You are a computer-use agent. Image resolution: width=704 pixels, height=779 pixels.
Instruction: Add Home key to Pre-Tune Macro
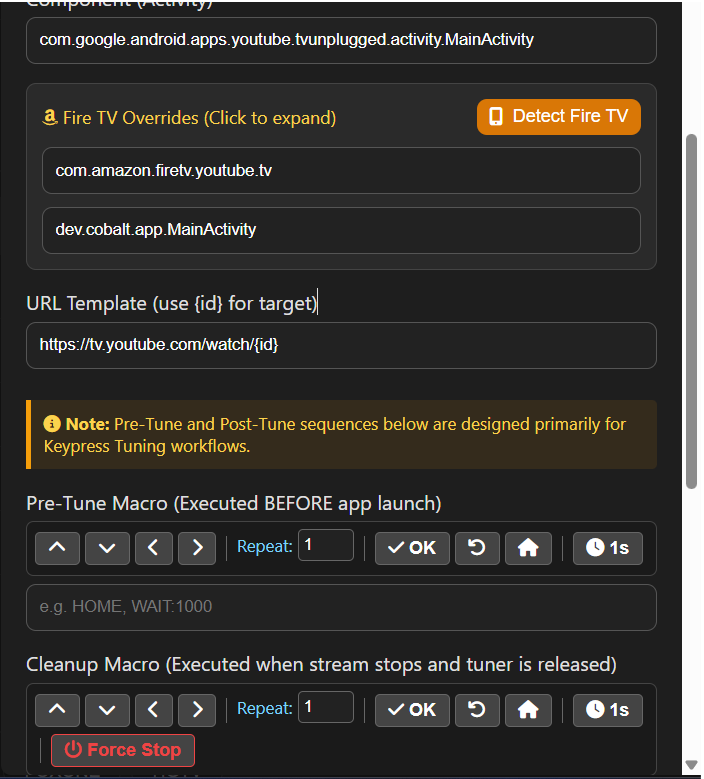point(528,548)
